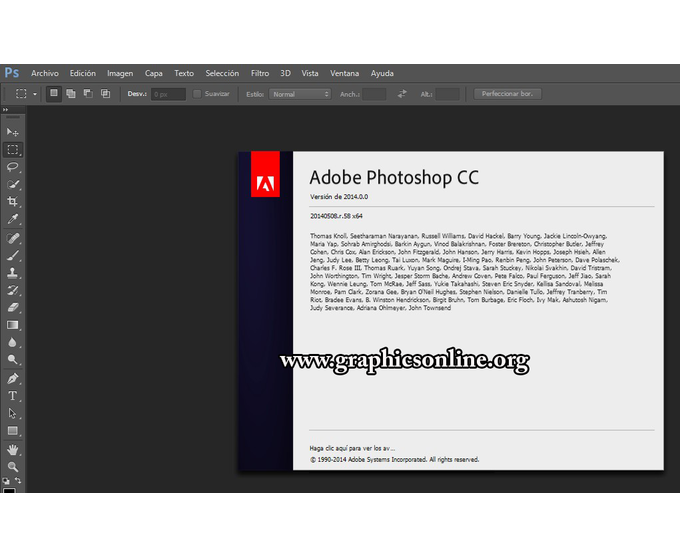Image resolution: width=680 pixels, height=556 pixels.
Task: Expand the collapsed tools panel arrows
Action: tap(5, 110)
